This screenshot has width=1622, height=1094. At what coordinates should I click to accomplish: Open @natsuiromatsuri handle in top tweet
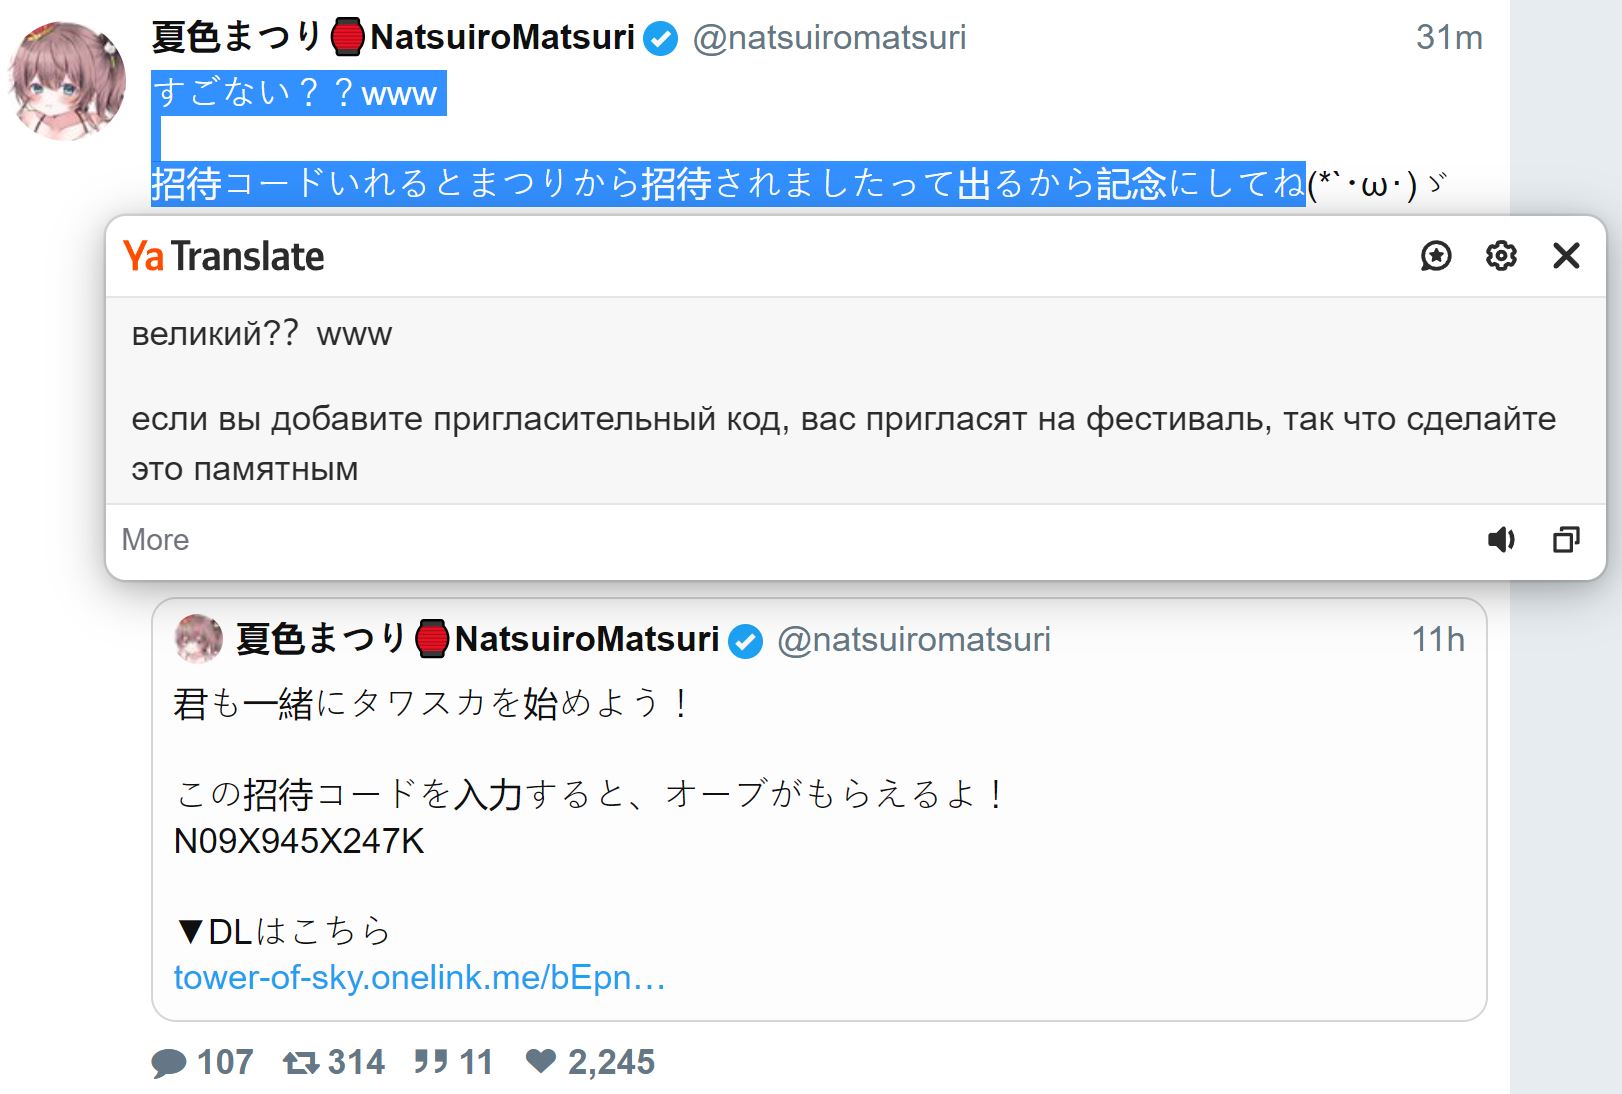[x=829, y=37]
